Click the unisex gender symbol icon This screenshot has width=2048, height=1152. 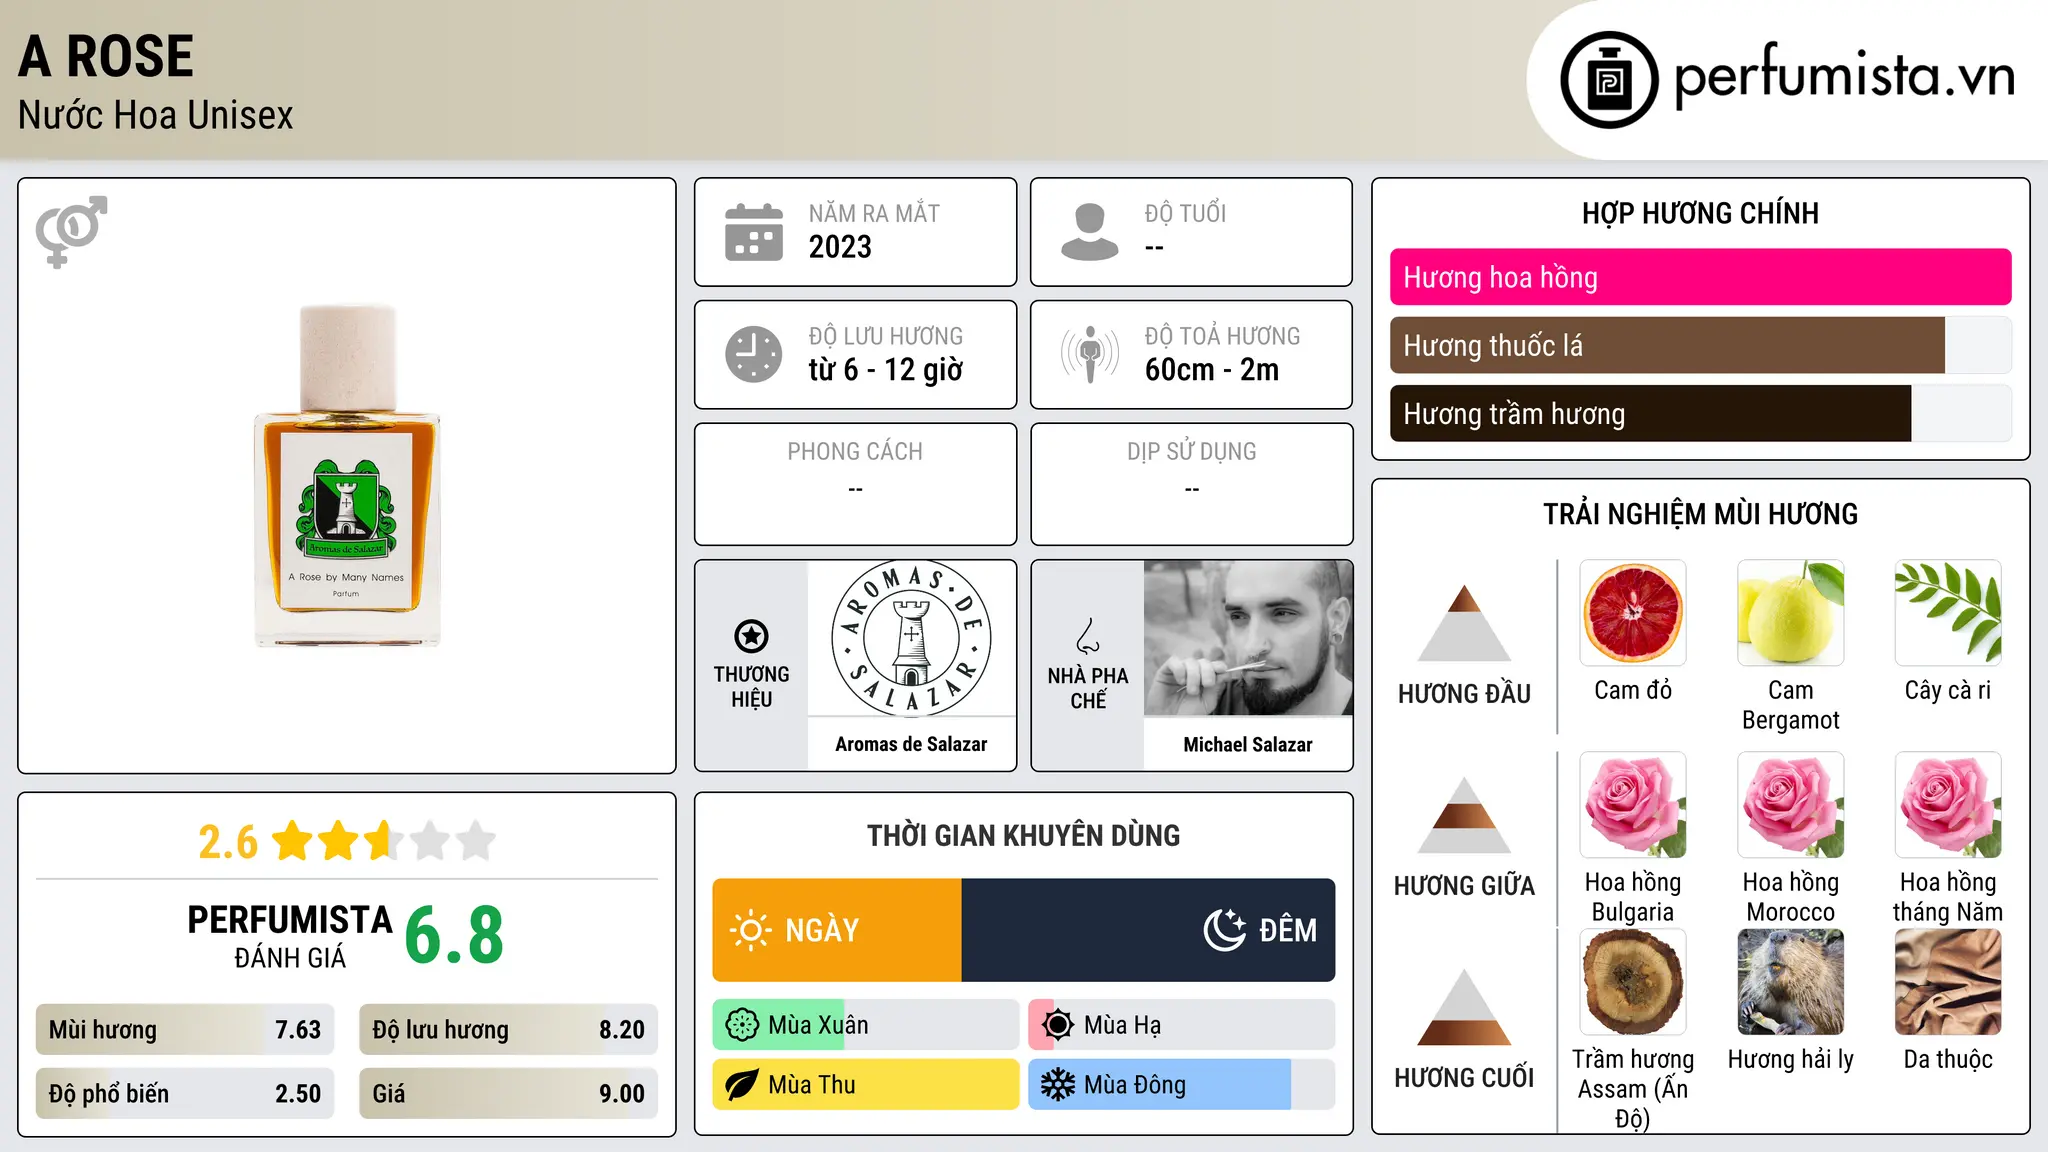(x=71, y=232)
